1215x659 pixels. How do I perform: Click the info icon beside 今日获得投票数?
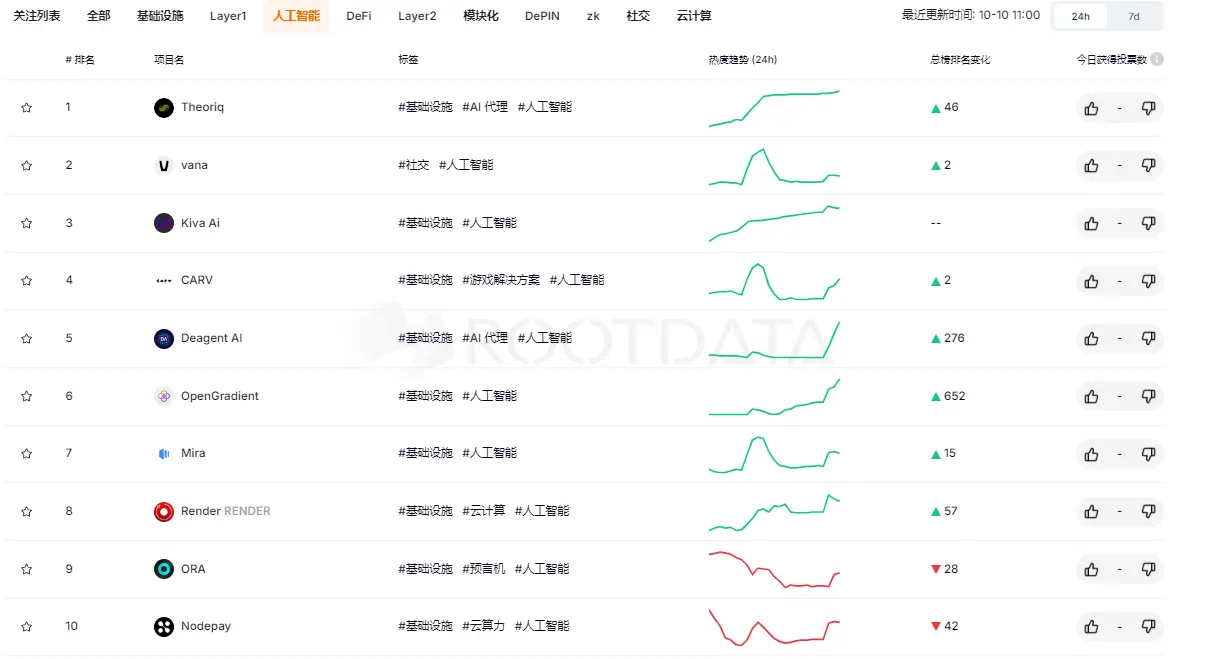(1157, 59)
